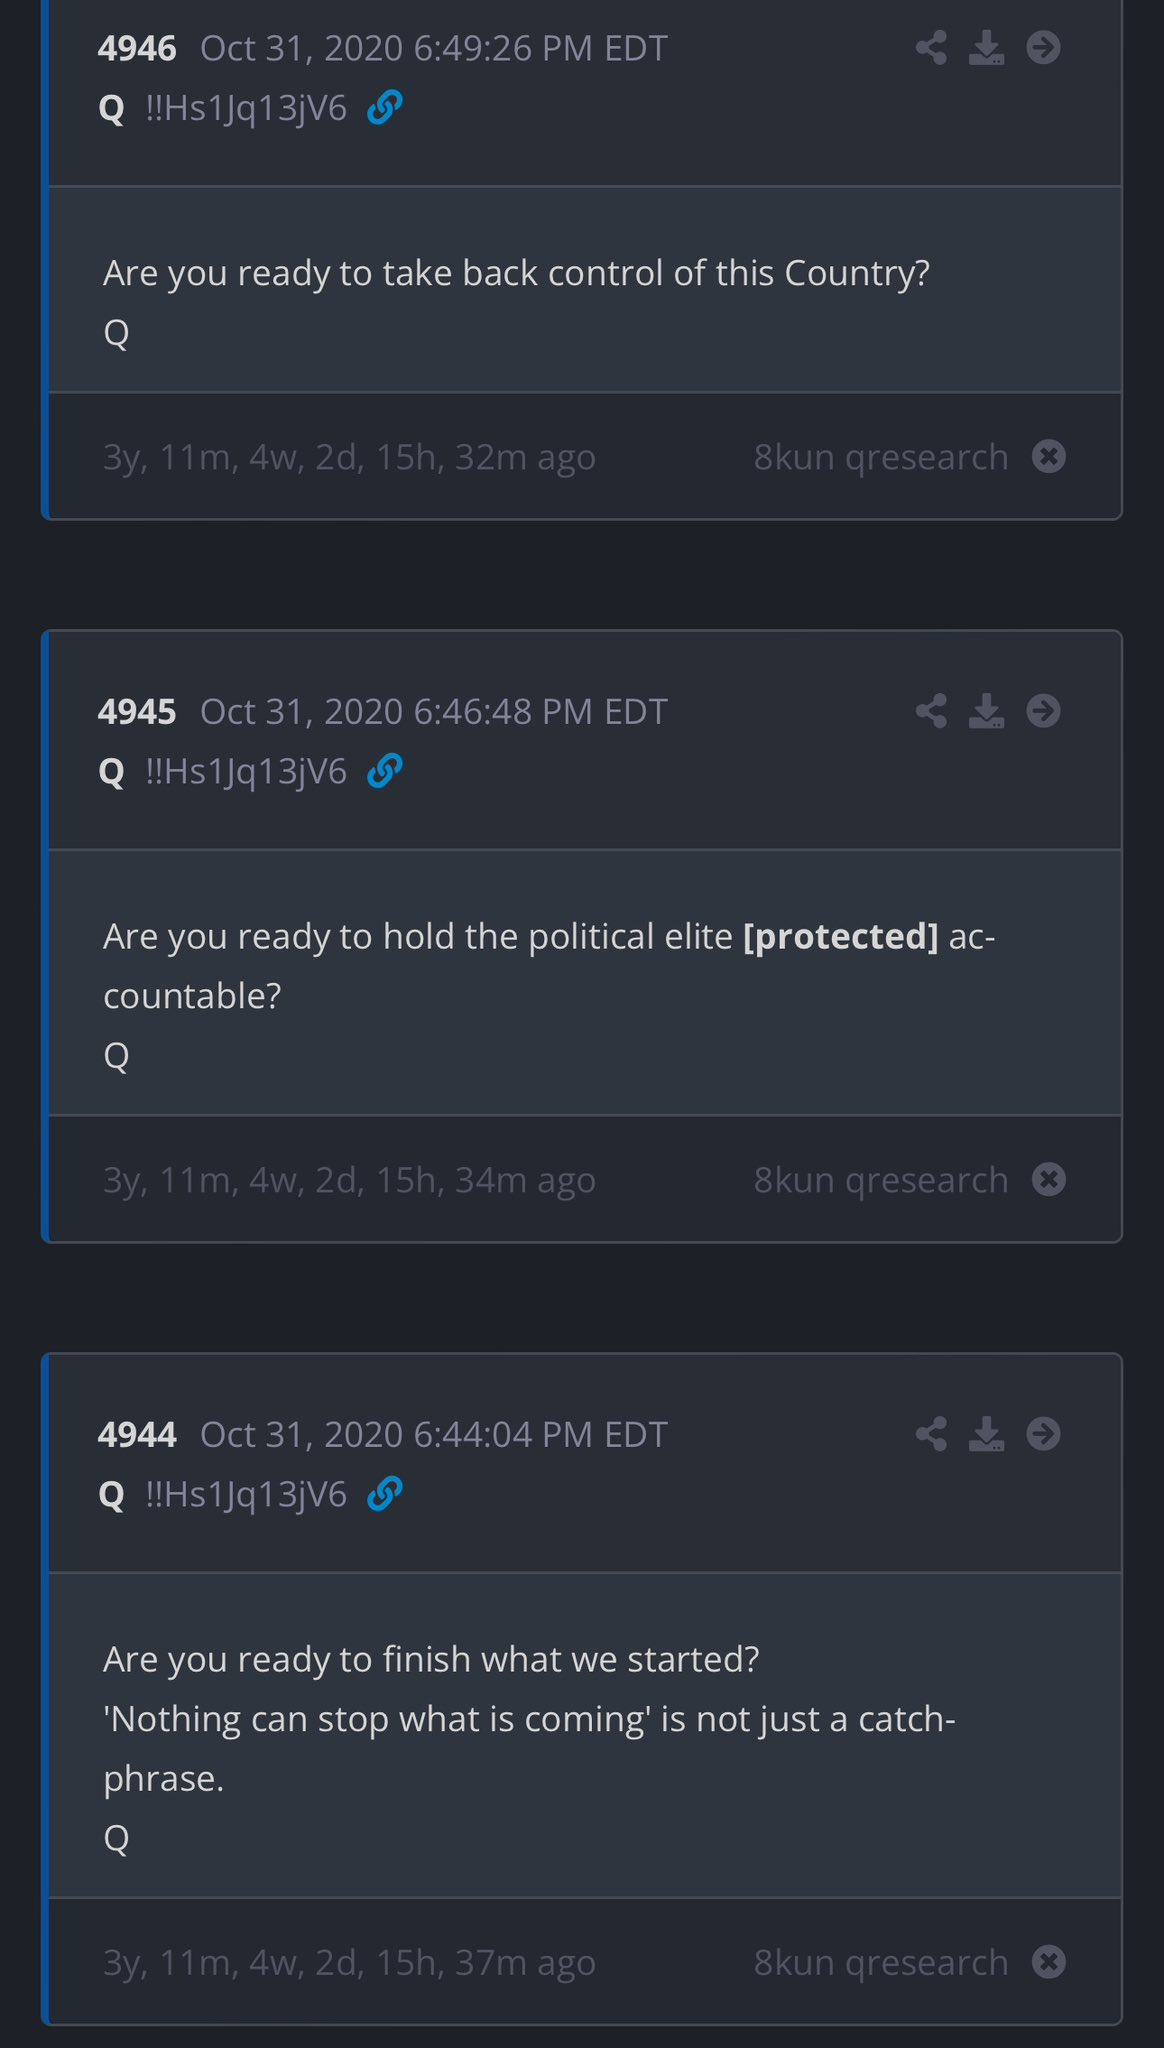Viewport: 1164px width, 2048px height.
Task: Download post 4945
Action: pyautogui.click(x=988, y=711)
